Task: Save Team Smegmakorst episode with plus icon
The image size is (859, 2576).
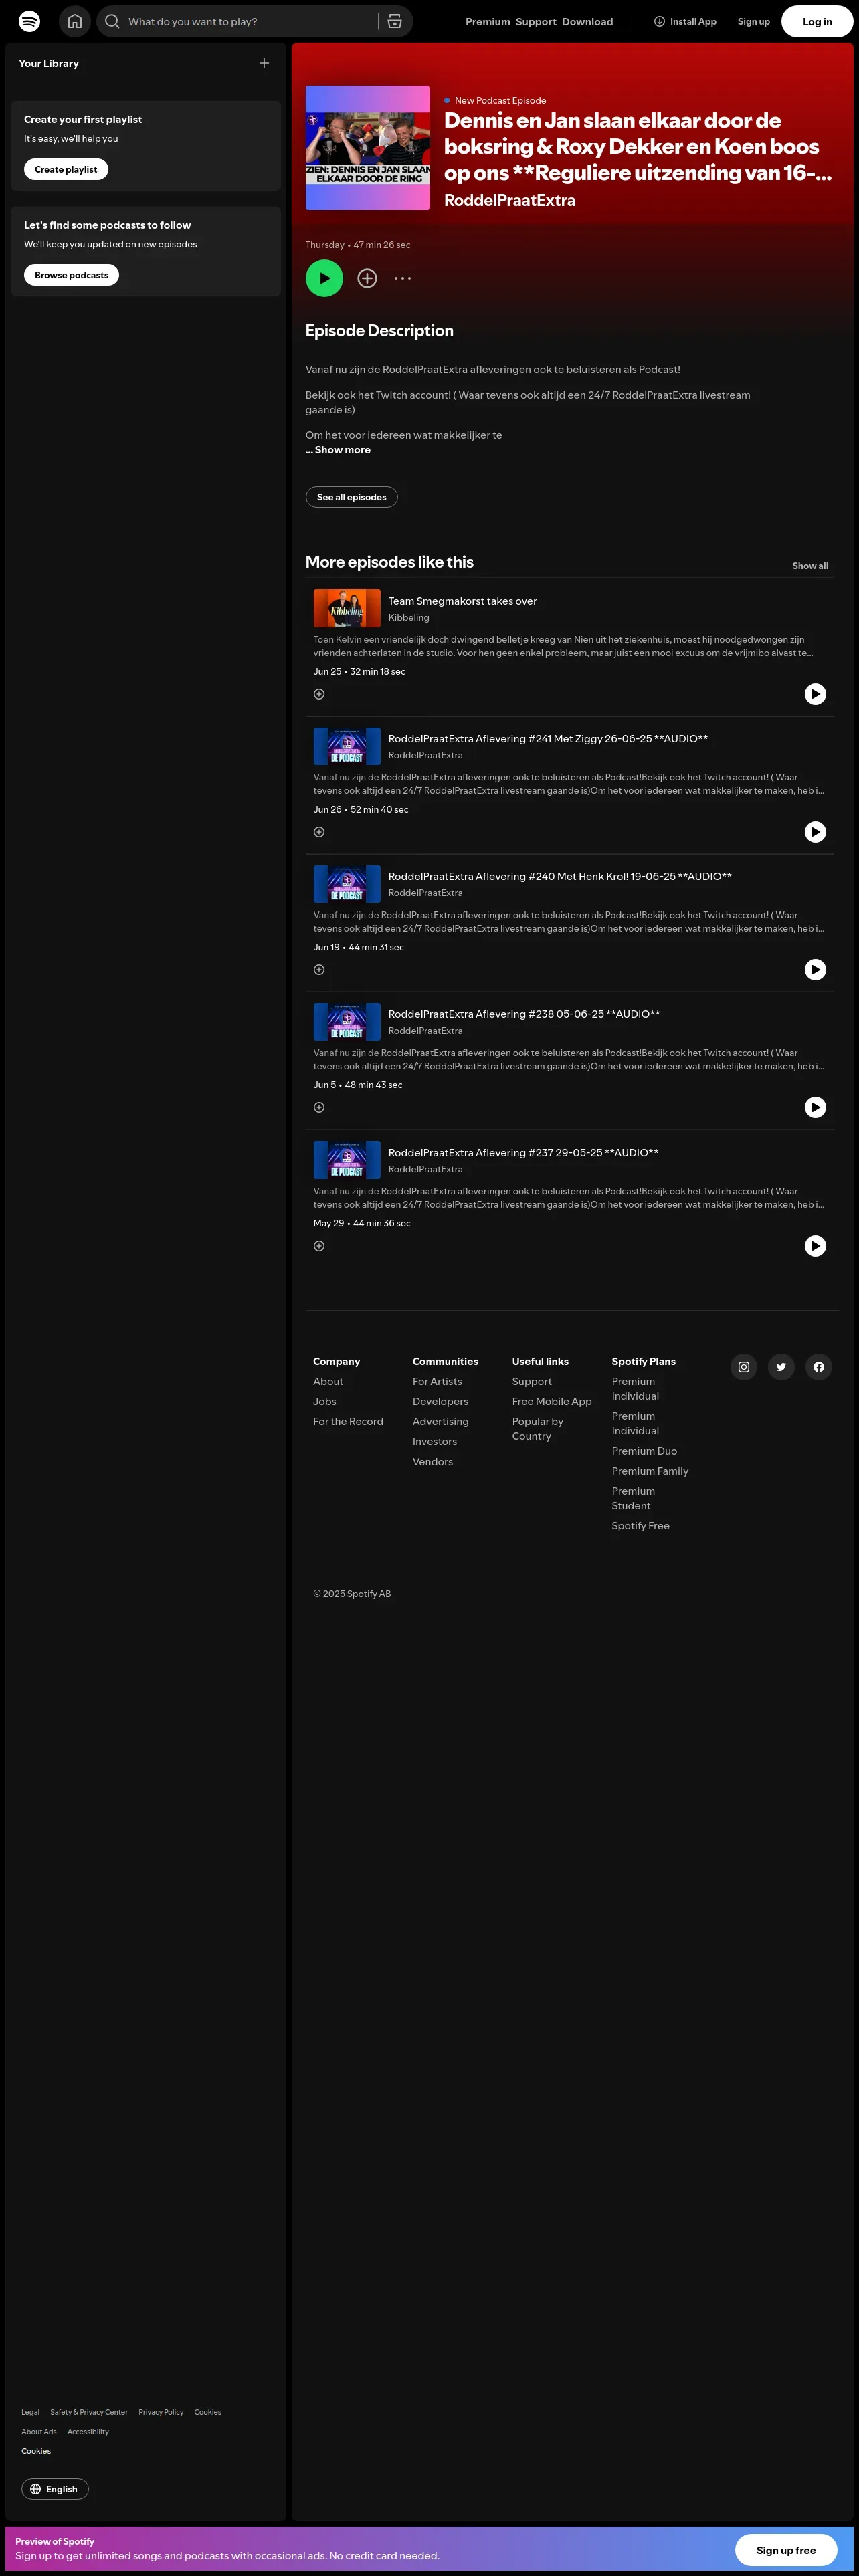Action: coord(319,694)
